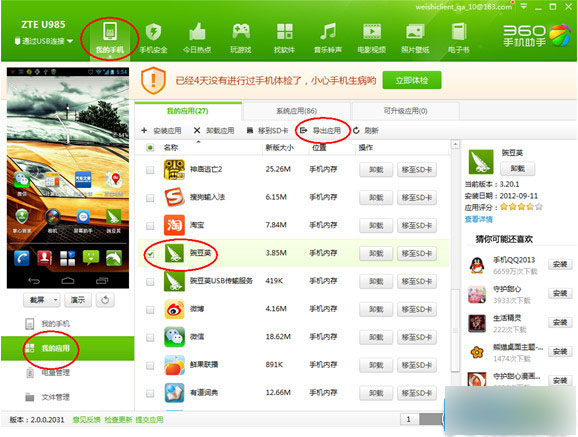578x437 pixels.
Task: Open 文件管理 in the sidebar
Action: (48, 397)
